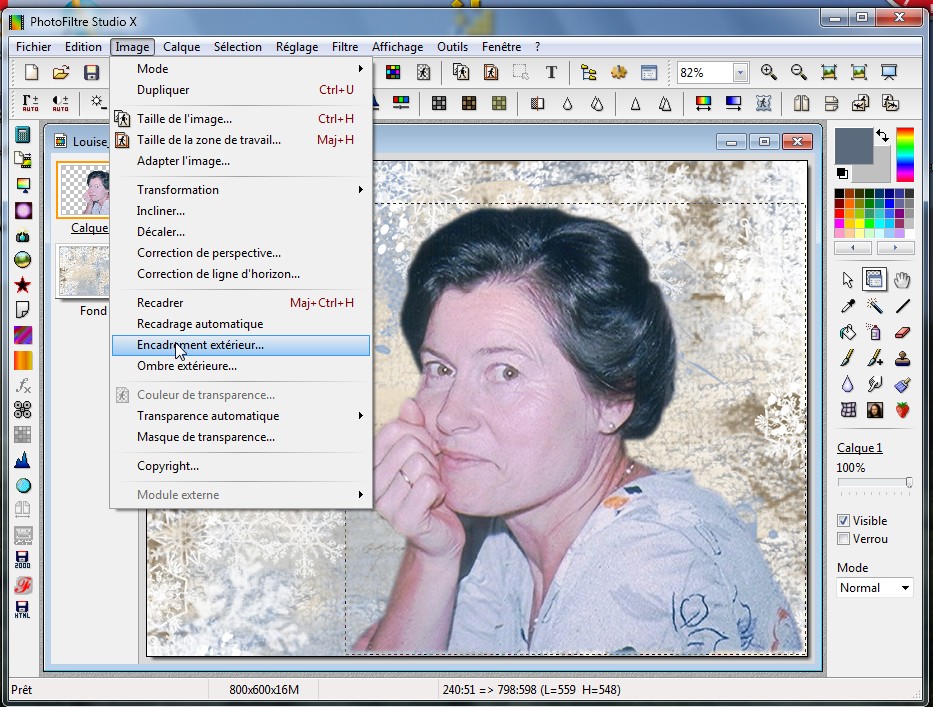This screenshot has height=707, width=933.
Task: Click the calculator icon in left sidebar
Action: pos(23,134)
